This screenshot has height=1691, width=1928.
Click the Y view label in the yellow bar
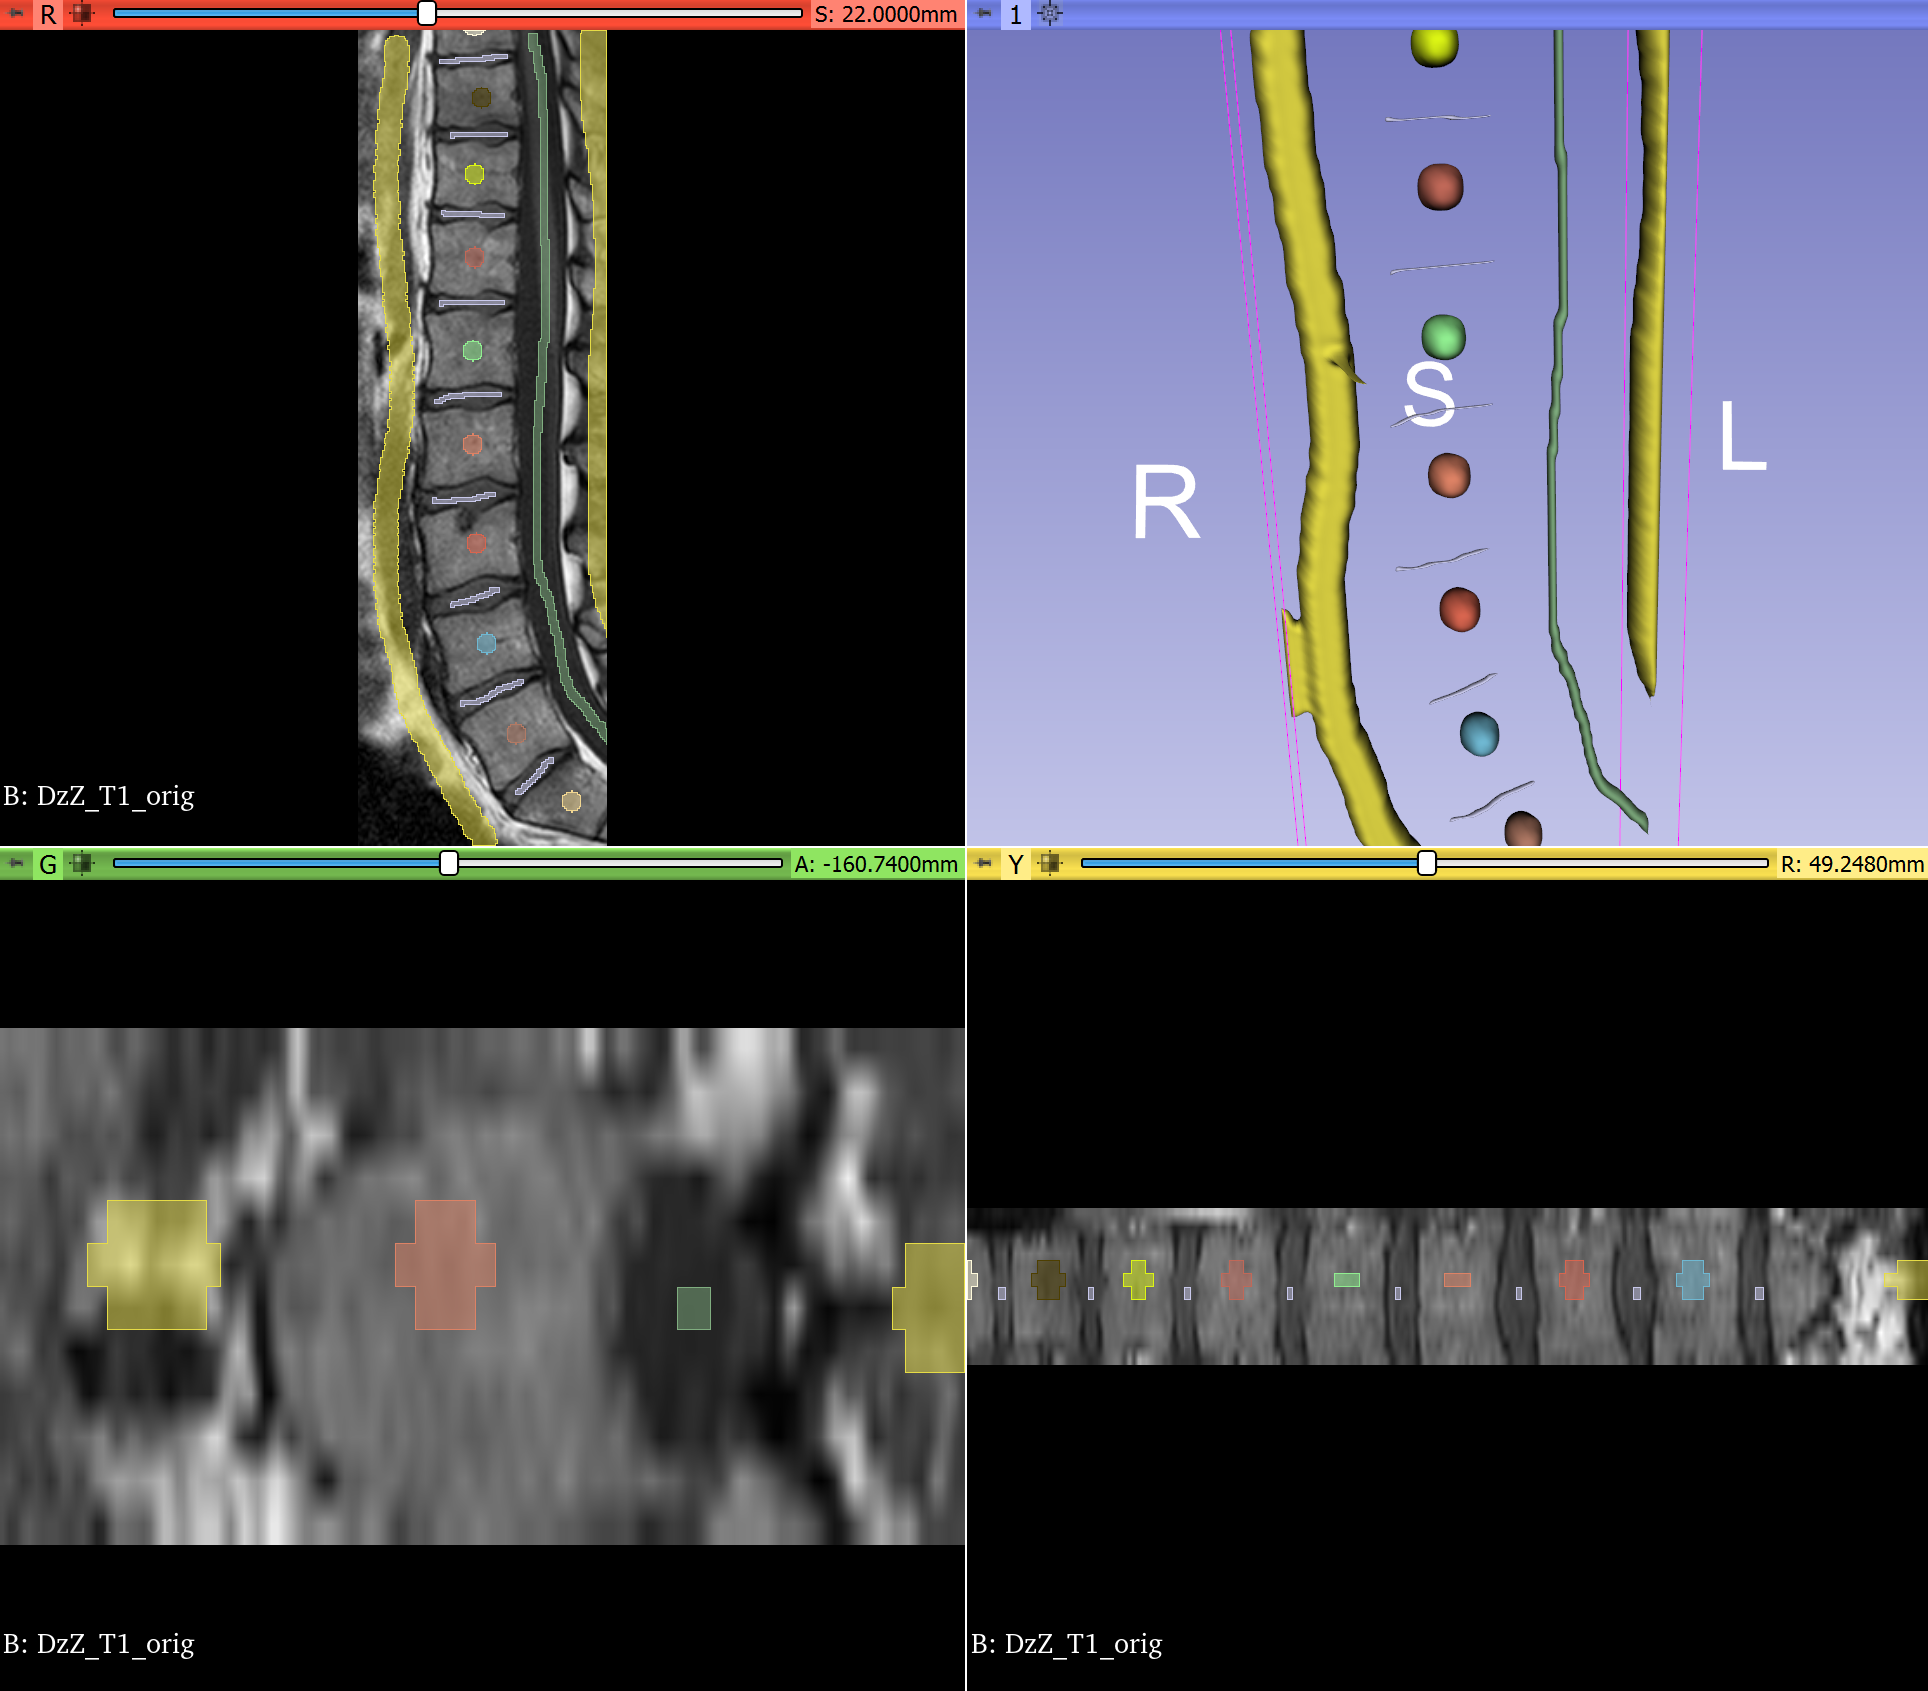[1016, 864]
